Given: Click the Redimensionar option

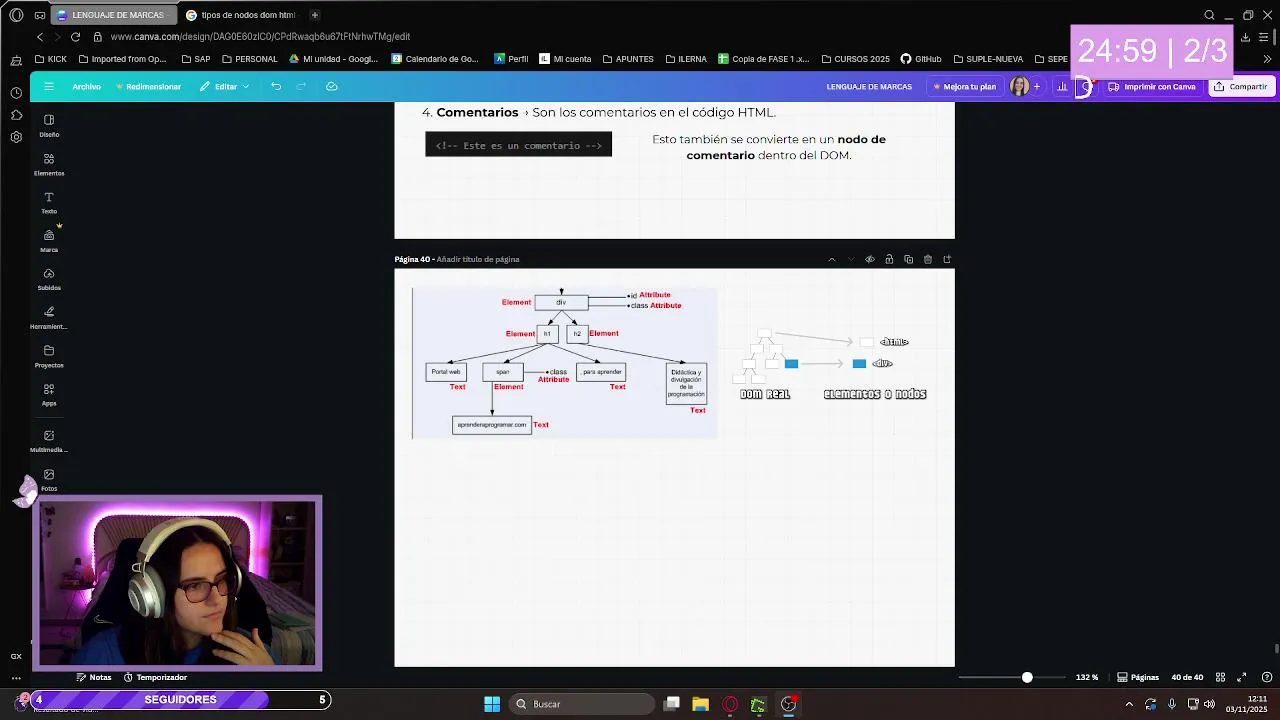Looking at the screenshot, I should tap(149, 87).
